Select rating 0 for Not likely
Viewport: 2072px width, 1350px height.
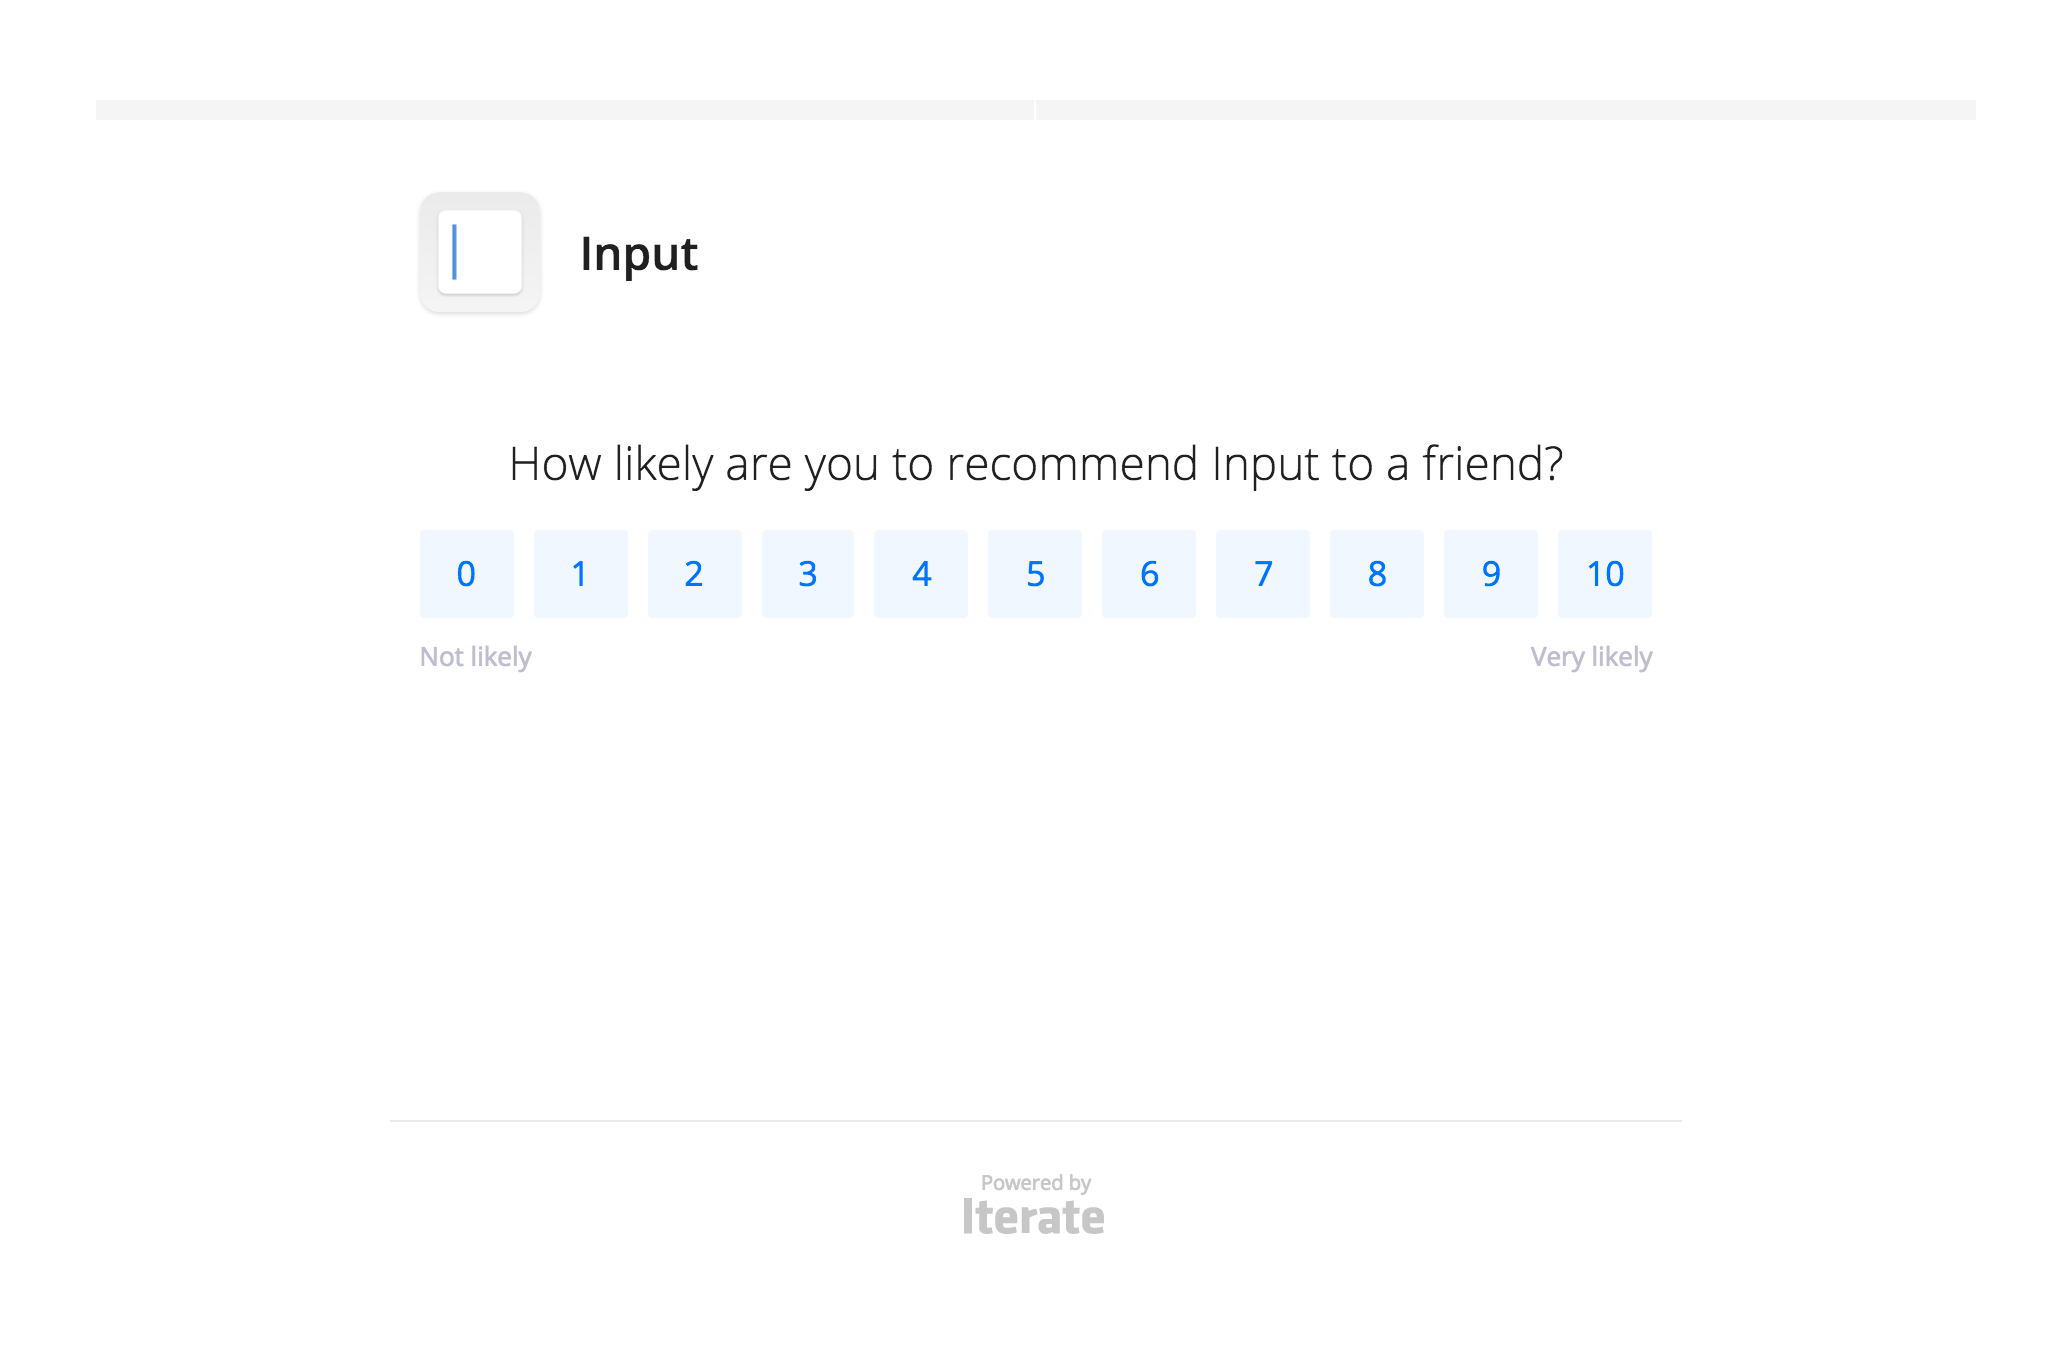[x=466, y=573]
